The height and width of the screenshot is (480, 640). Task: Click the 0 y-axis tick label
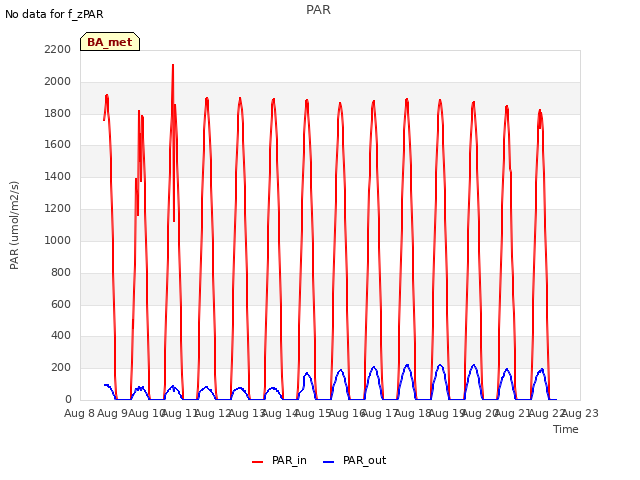pos(68,399)
